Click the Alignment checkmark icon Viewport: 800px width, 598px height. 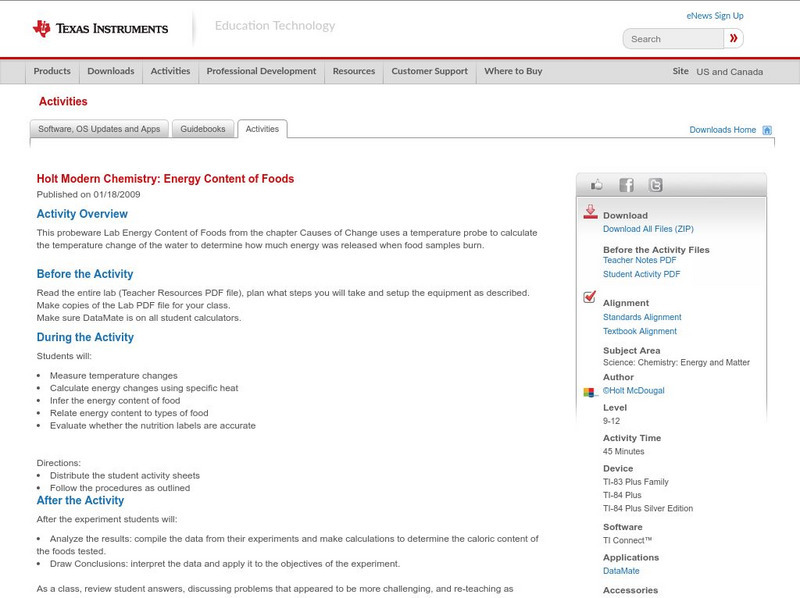pyautogui.click(x=589, y=296)
